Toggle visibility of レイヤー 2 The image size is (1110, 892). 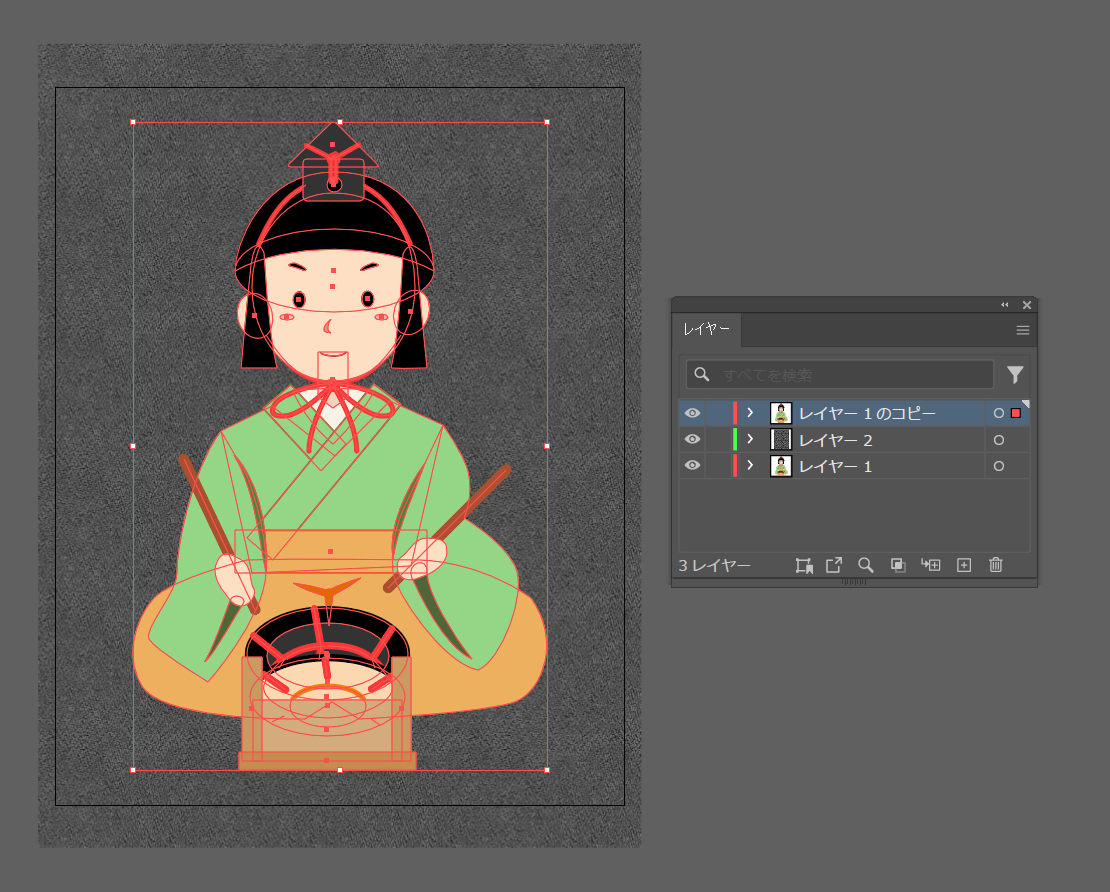pyautogui.click(x=692, y=439)
